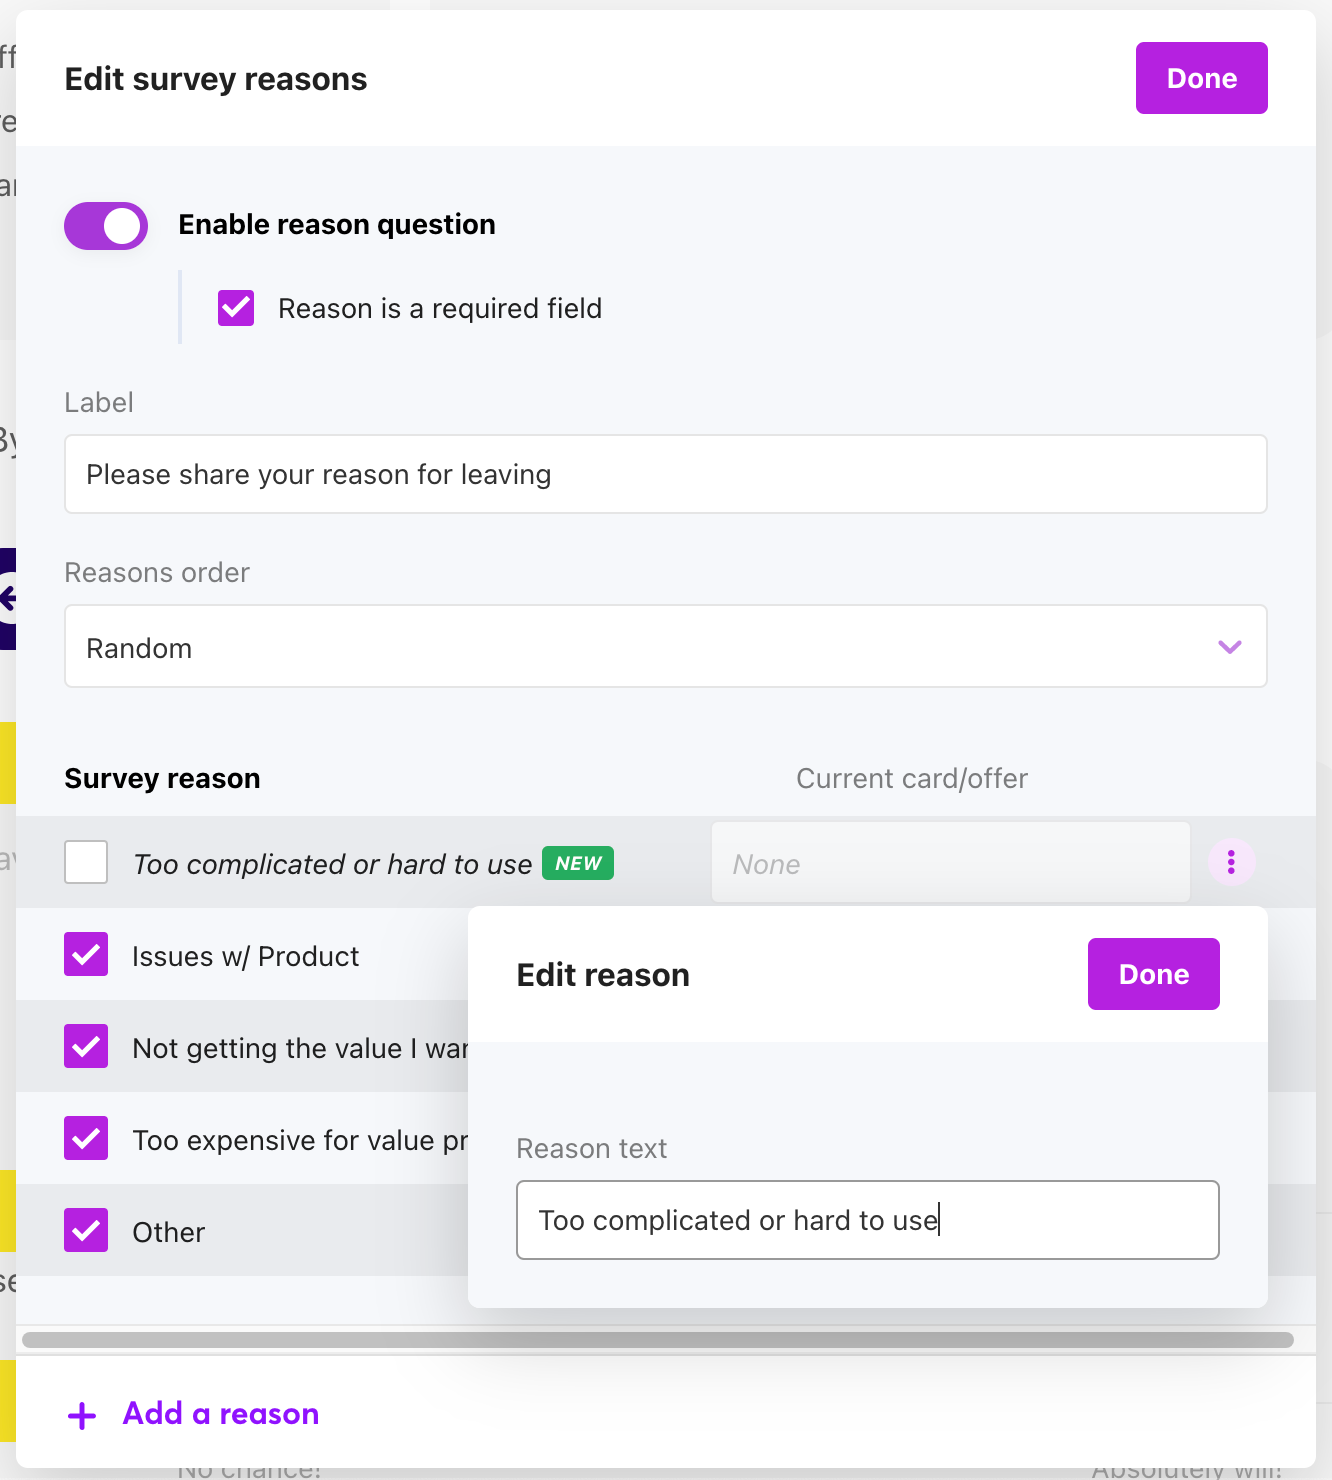
Task: Click Done in the Edit reason popup
Action: pos(1153,973)
